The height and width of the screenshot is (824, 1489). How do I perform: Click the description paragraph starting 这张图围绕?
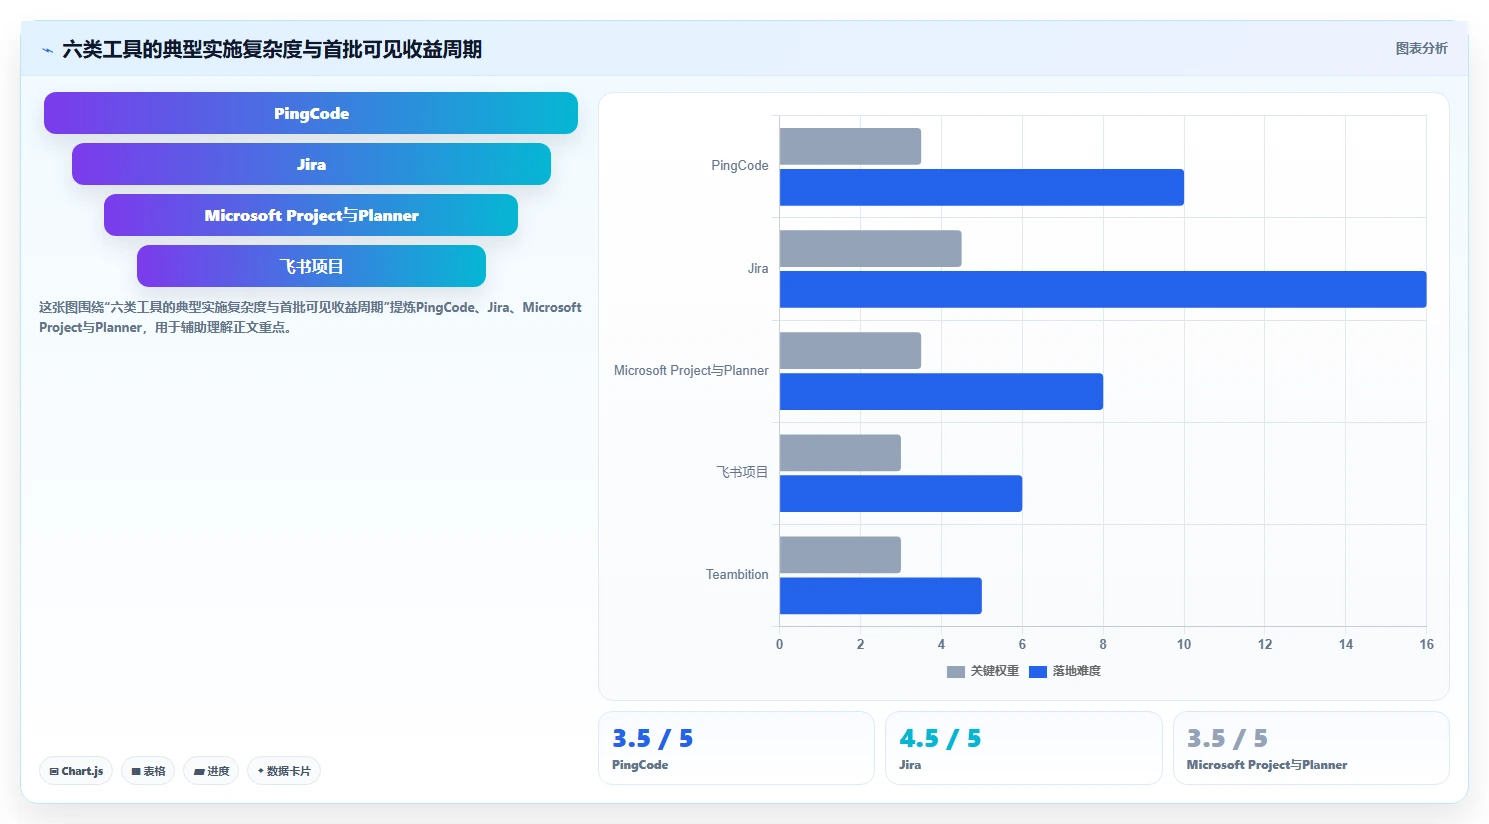310,317
